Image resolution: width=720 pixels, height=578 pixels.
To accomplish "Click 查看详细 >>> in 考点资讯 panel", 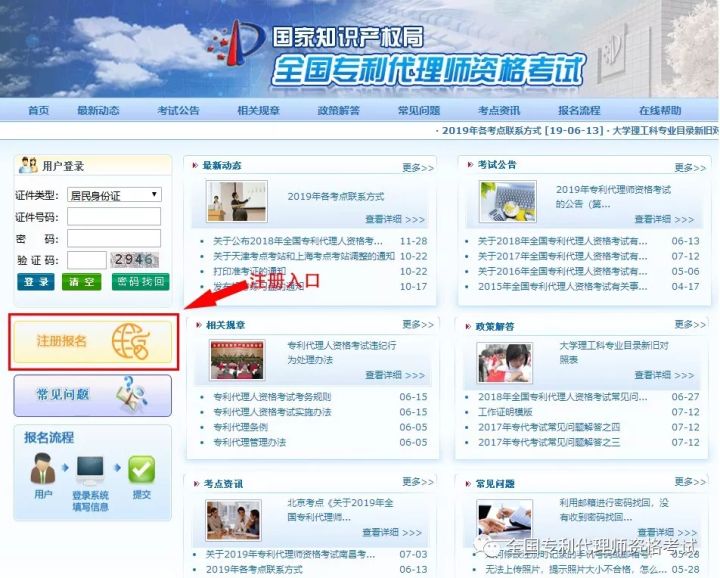I will tap(392, 532).
